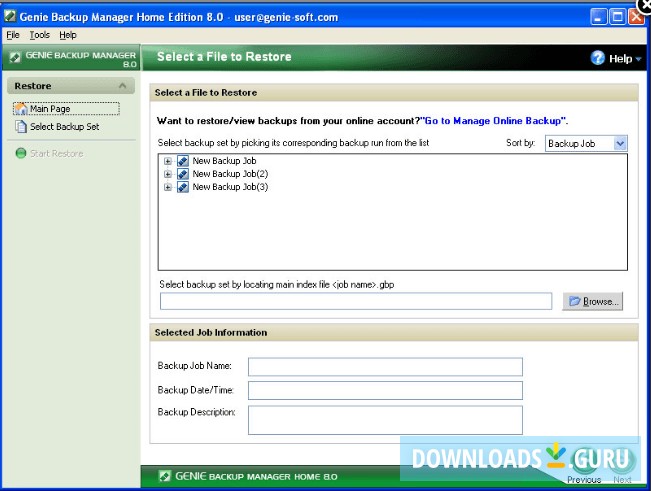Viewport: 651px width, 491px height.
Task: Collapse the Restore sidebar panel
Action: [x=122, y=86]
